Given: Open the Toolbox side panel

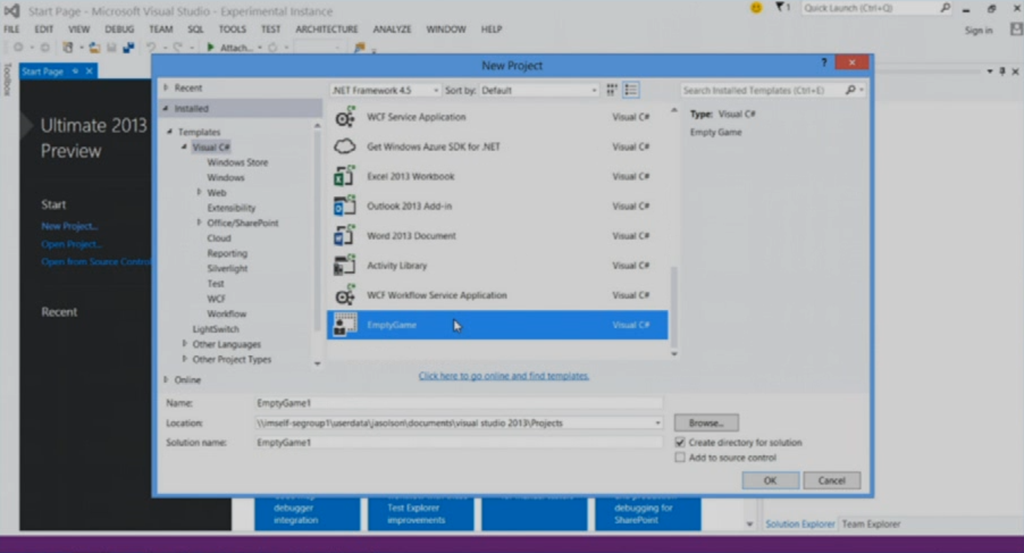Looking at the screenshot, I should coord(8,80).
